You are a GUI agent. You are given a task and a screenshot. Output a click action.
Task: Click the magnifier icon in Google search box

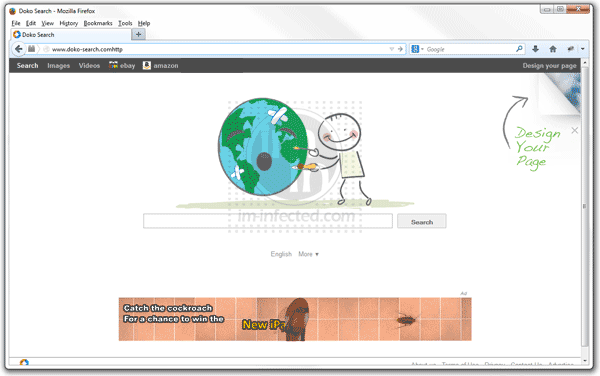519,49
